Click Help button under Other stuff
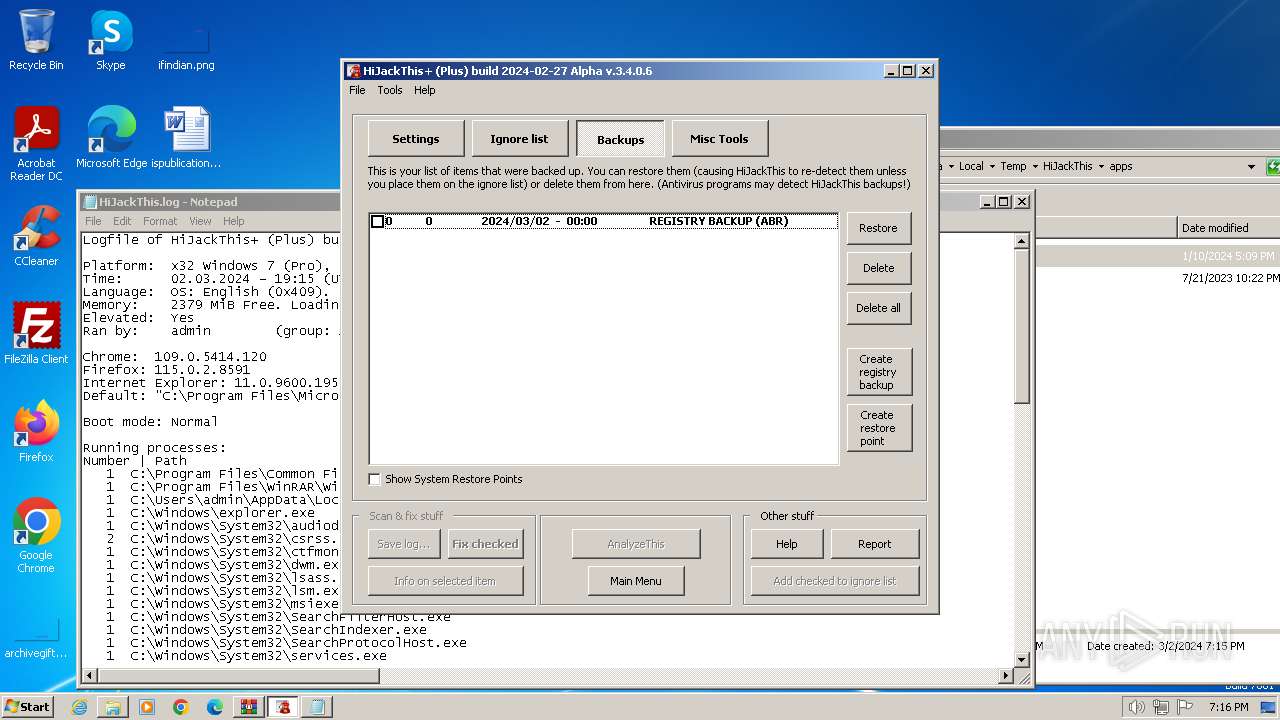Screen dimensions: 1280x720 (787, 544)
